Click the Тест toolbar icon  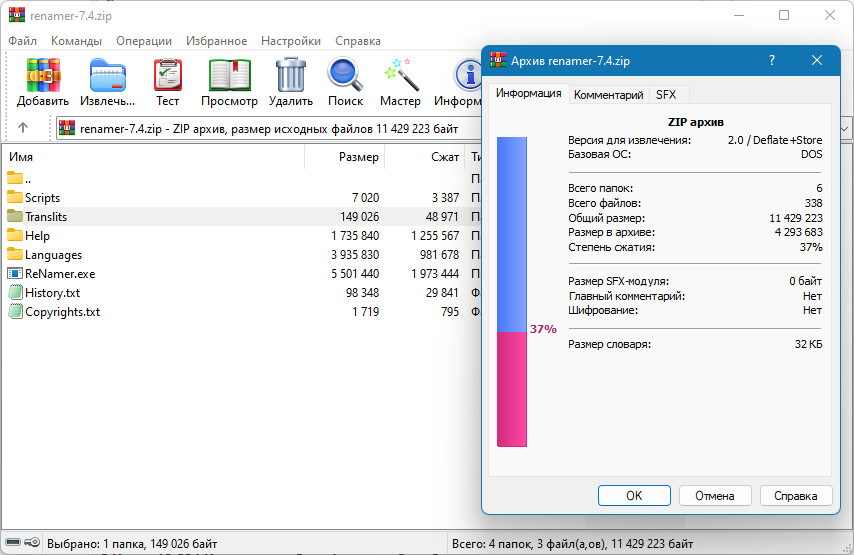tap(168, 75)
